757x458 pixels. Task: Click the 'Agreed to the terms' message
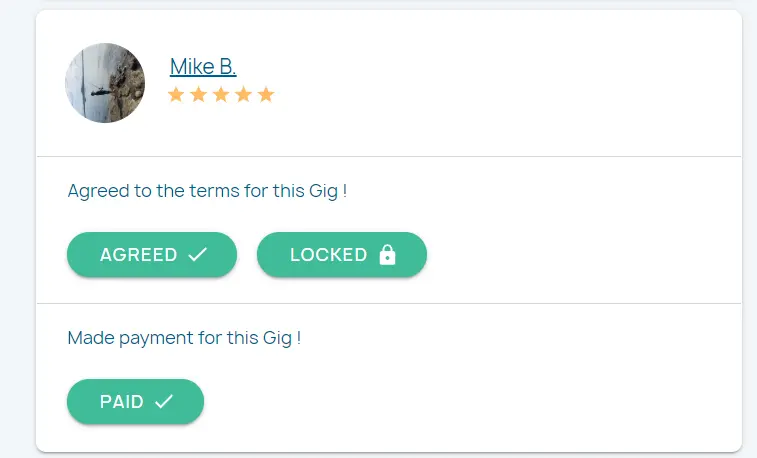click(x=207, y=190)
